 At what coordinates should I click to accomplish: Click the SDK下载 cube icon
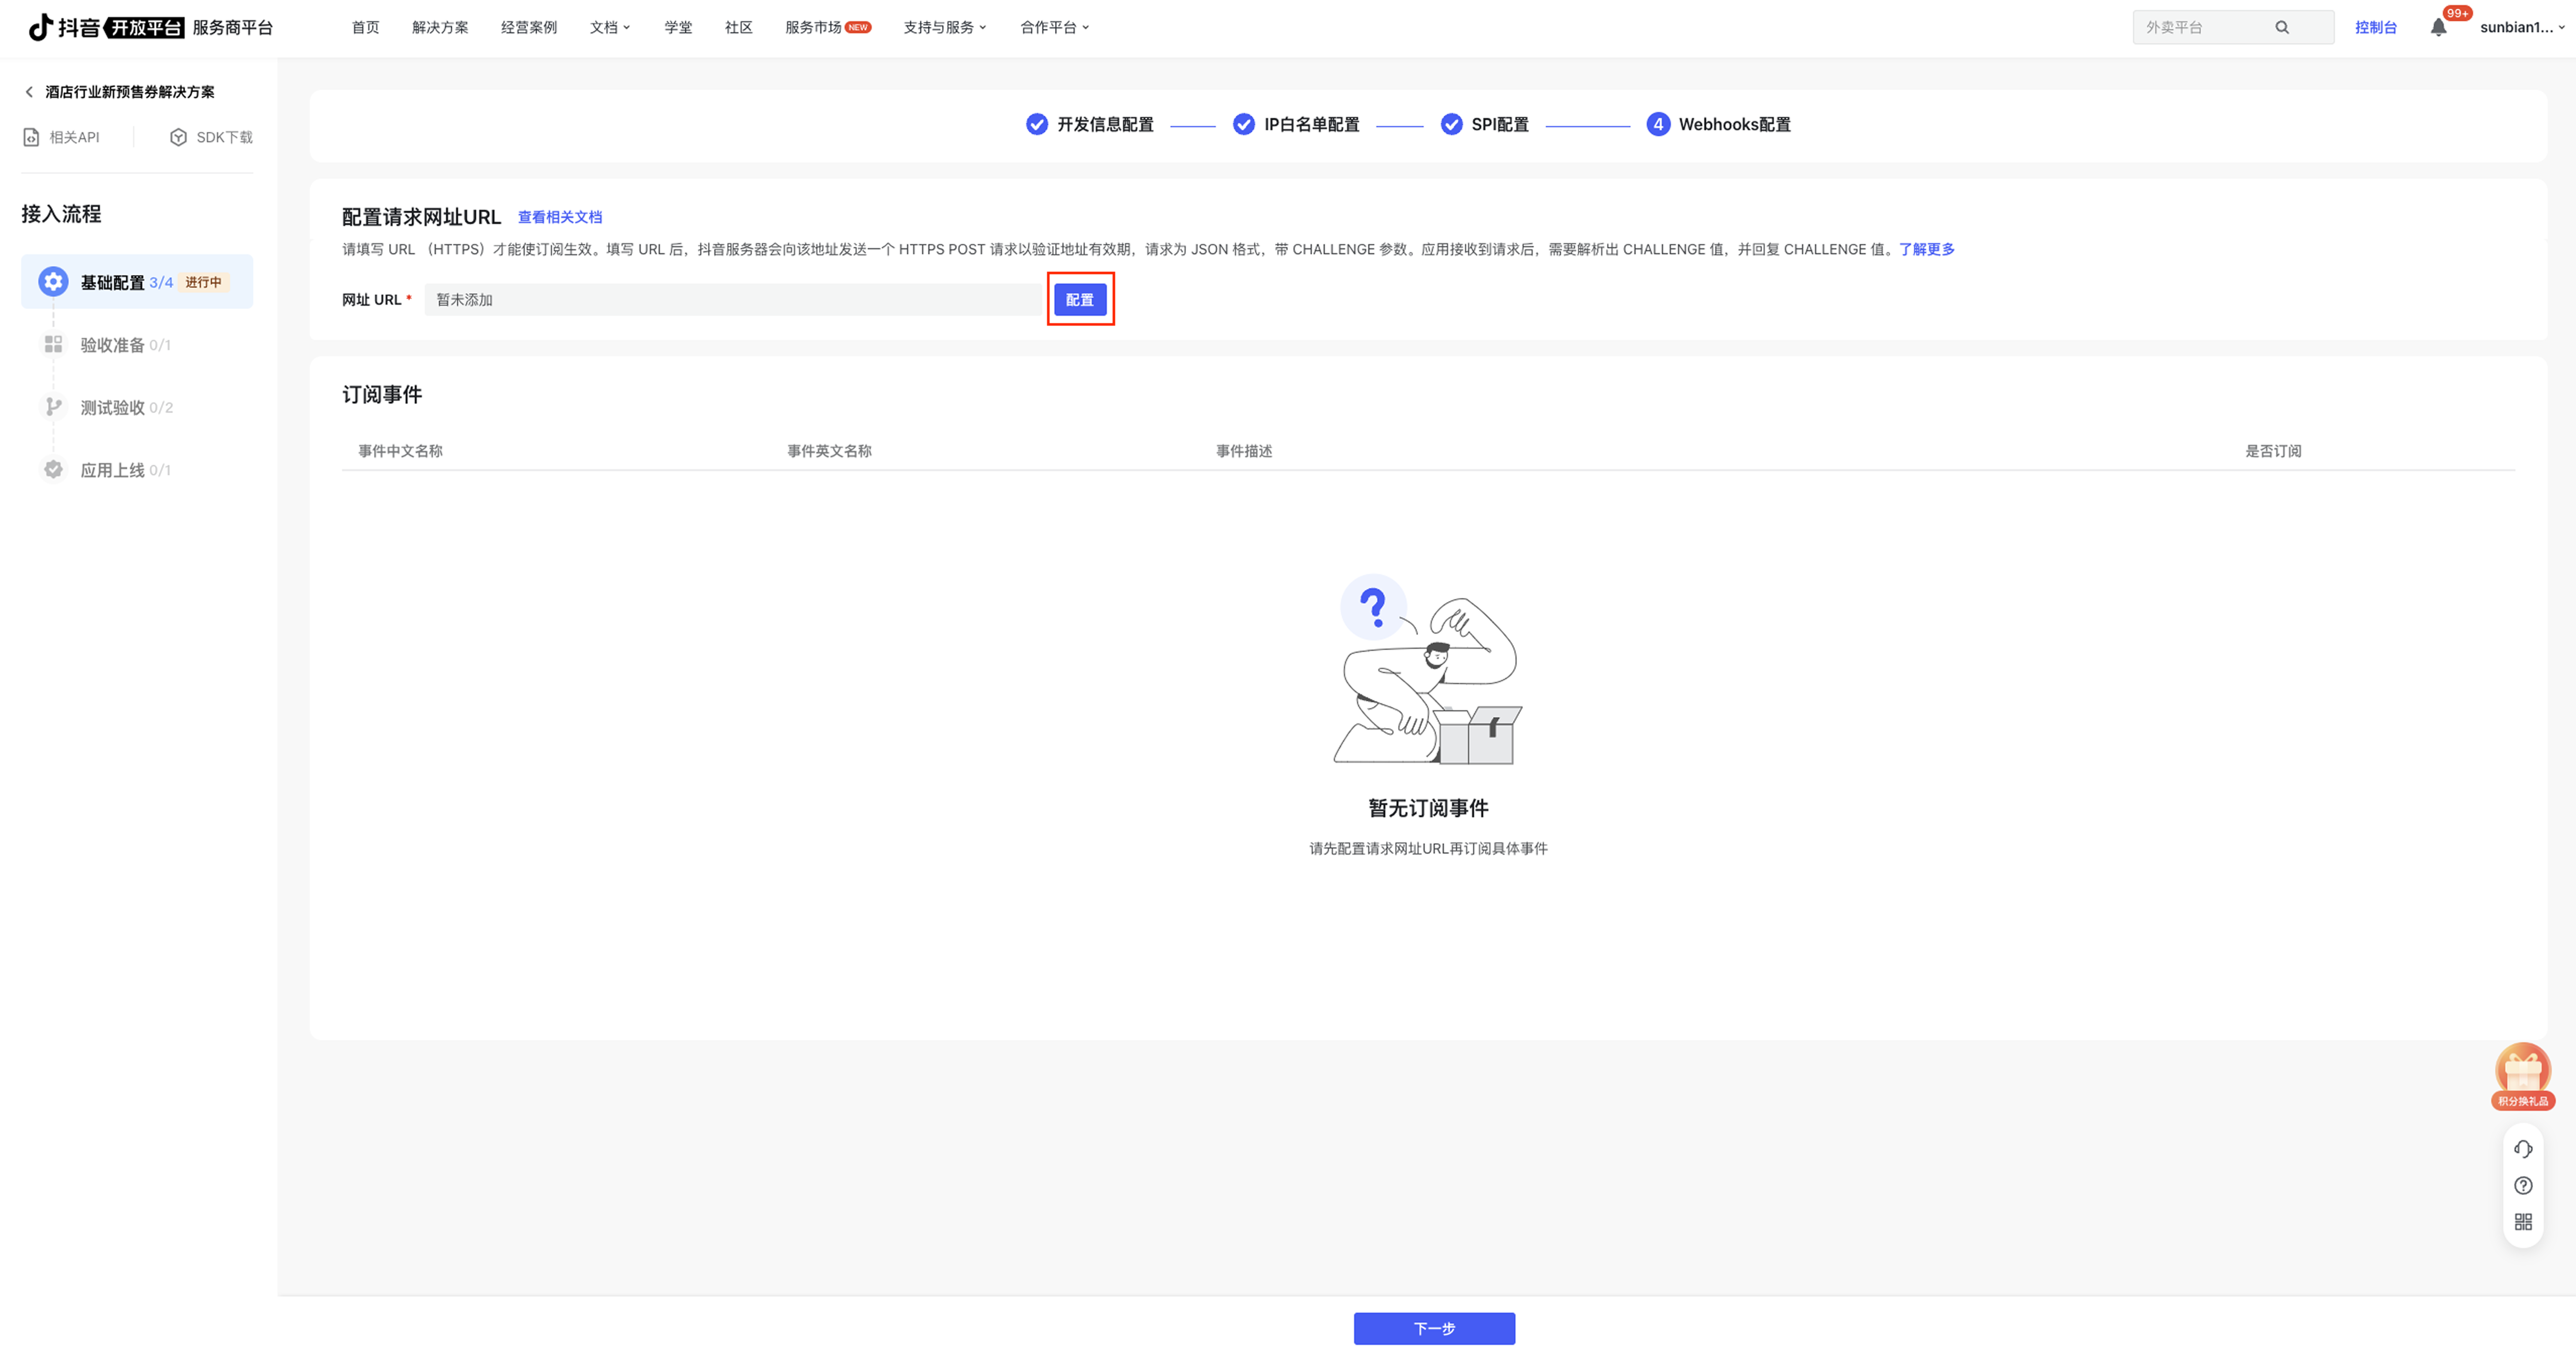[178, 137]
